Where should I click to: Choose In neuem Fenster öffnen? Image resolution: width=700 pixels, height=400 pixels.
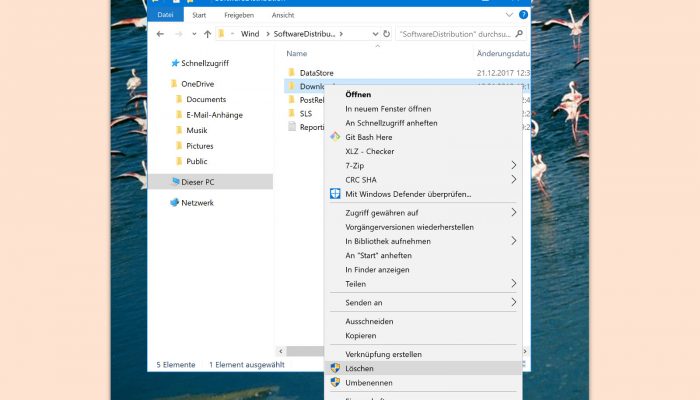[388, 109]
